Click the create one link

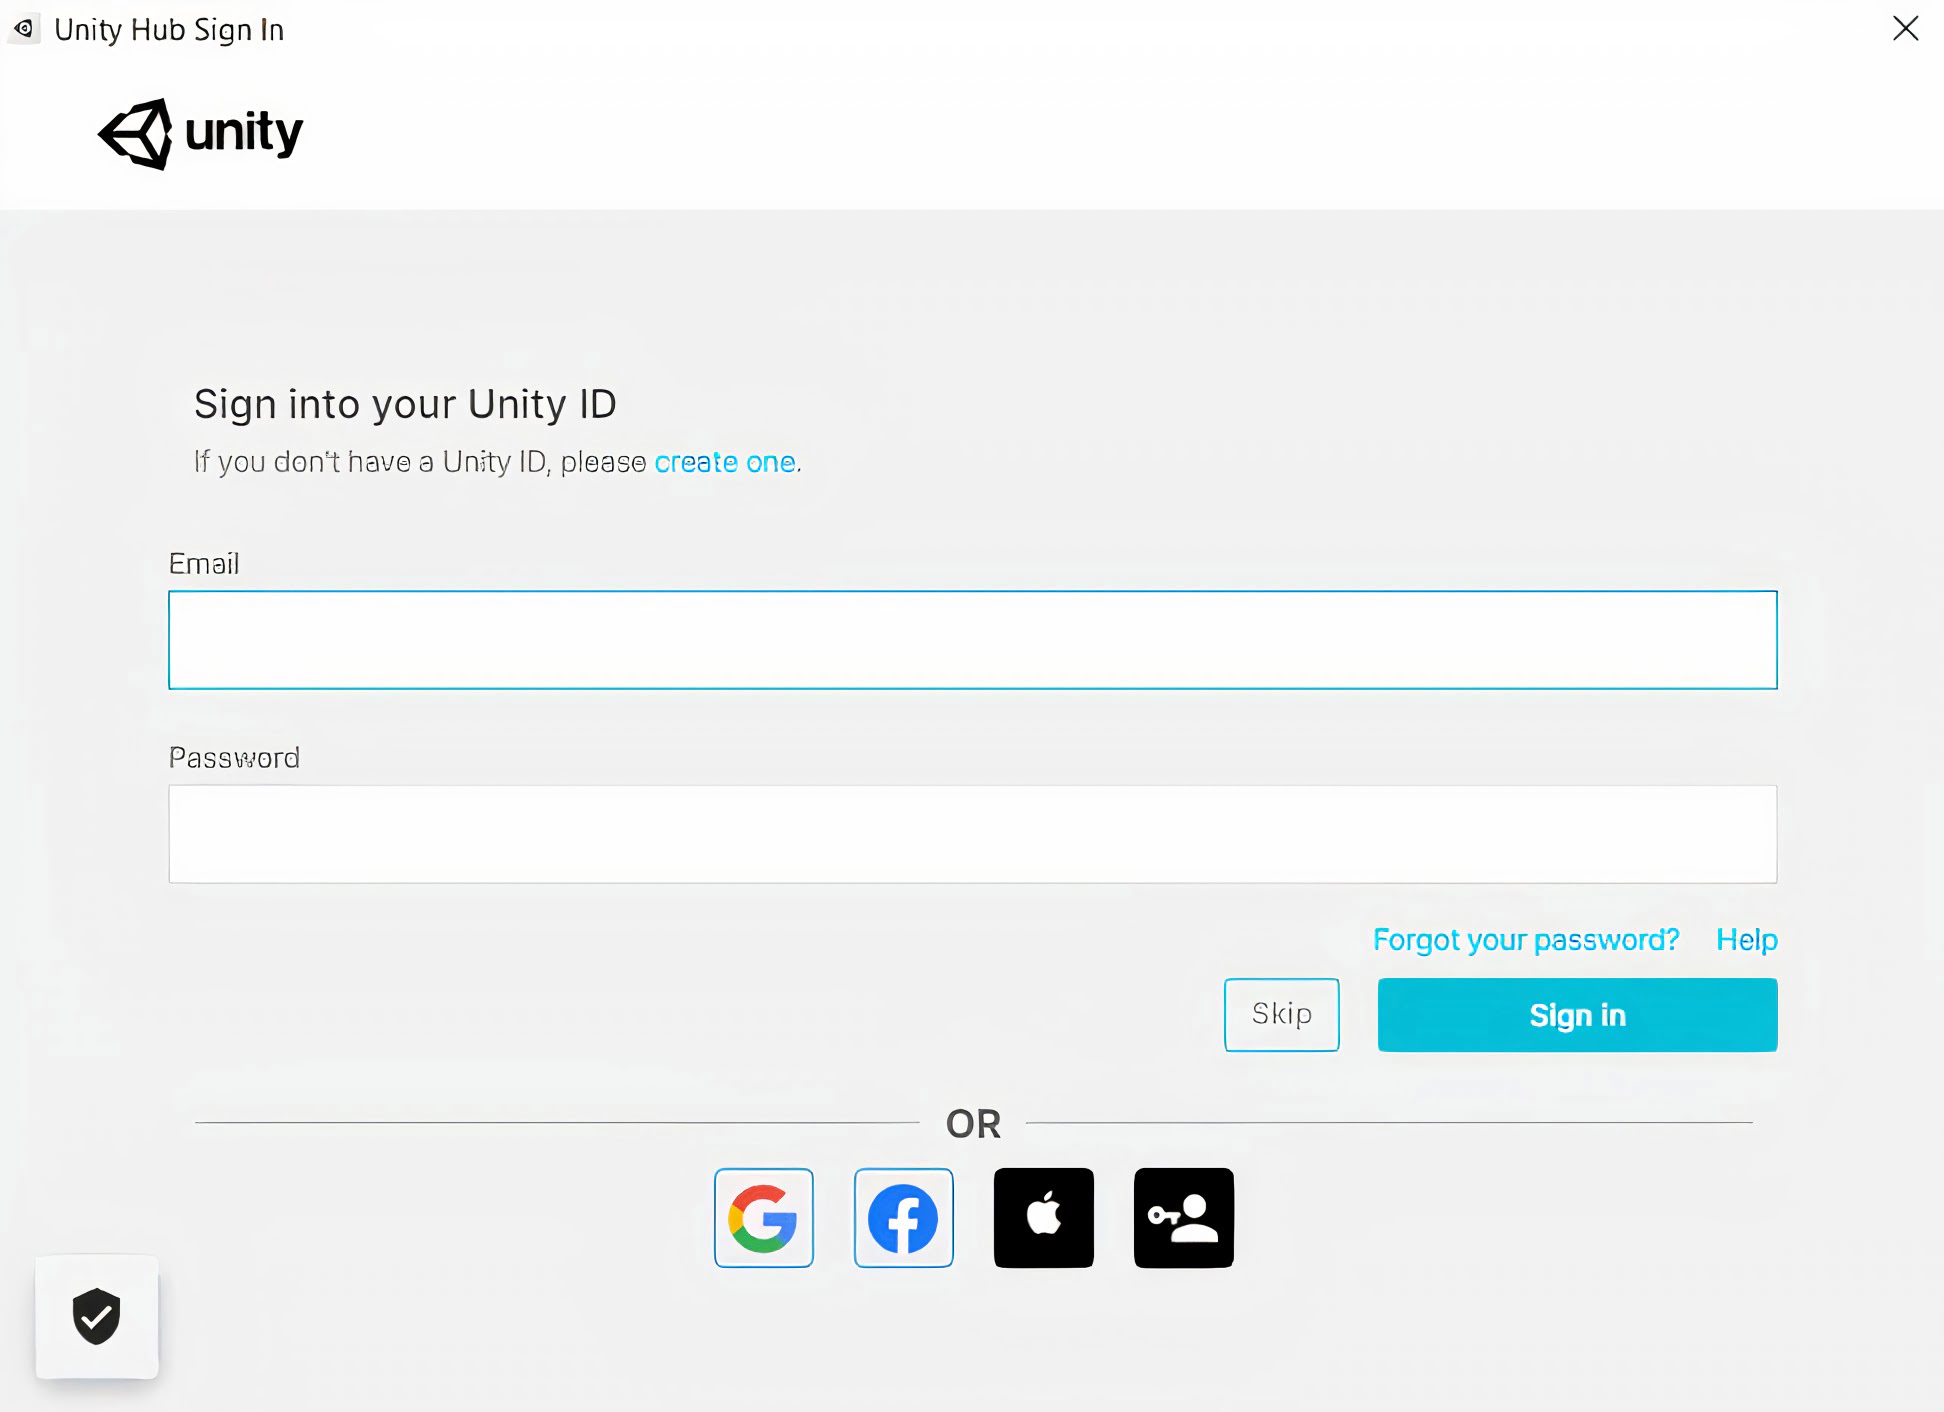pyautogui.click(x=723, y=462)
